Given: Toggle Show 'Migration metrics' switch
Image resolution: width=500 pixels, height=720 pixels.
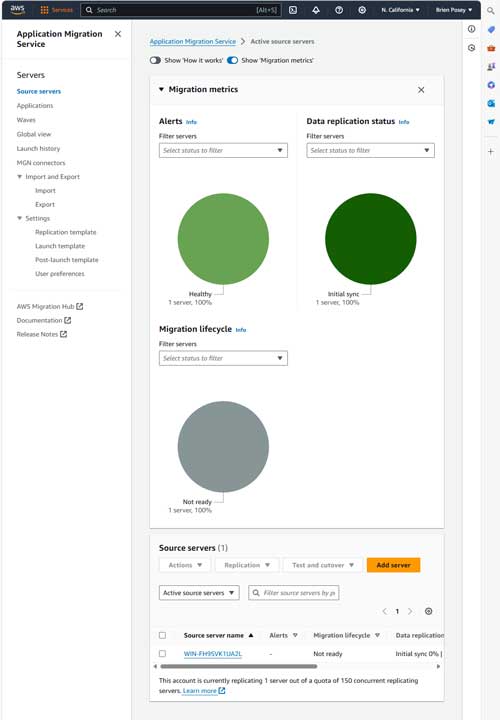Looking at the screenshot, I should pos(232,60).
